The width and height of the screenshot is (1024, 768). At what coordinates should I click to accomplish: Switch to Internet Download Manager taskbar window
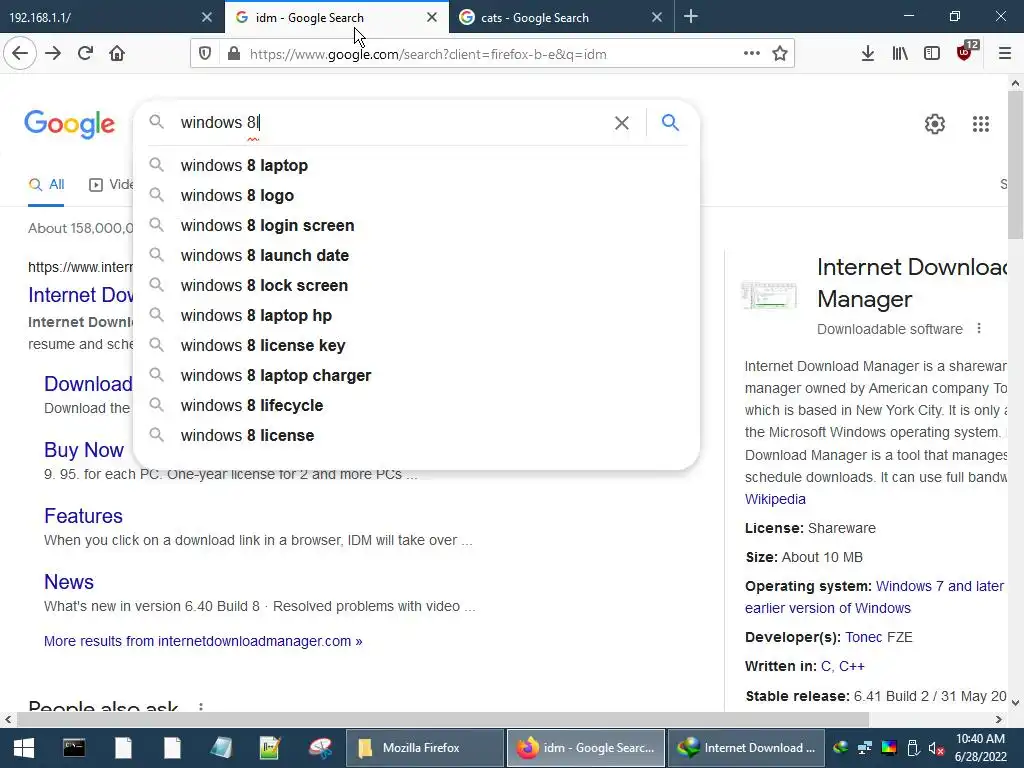pos(746,748)
